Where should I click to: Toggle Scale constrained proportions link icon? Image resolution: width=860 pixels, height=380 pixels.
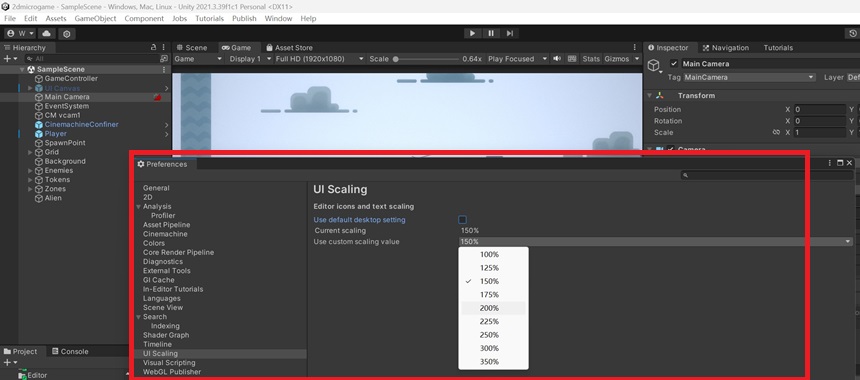pos(776,132)
